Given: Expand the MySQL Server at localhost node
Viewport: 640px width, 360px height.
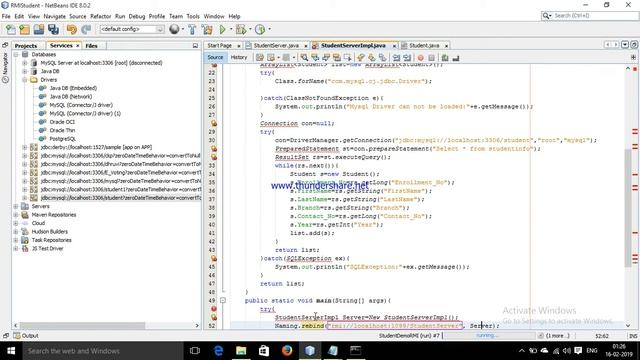Looking at the screenshot, I should pyautogui.click(x=24, y=63).
